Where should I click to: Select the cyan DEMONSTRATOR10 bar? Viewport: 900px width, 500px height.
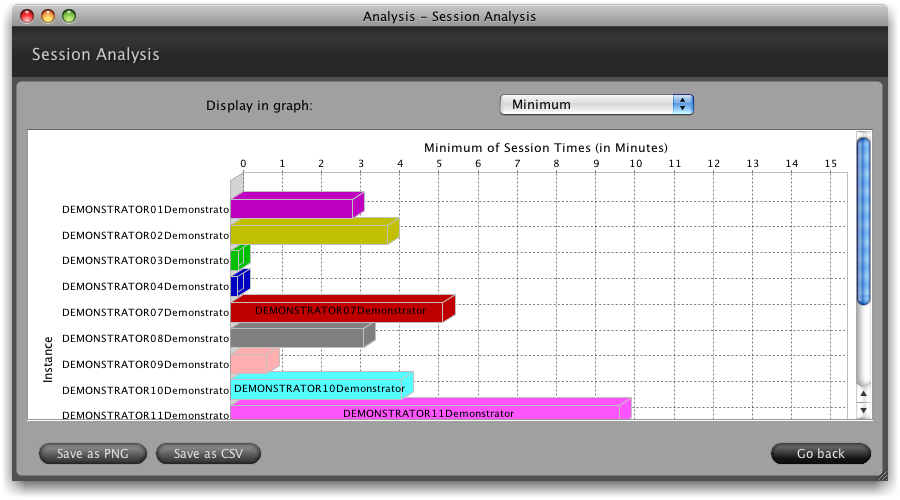318,387
